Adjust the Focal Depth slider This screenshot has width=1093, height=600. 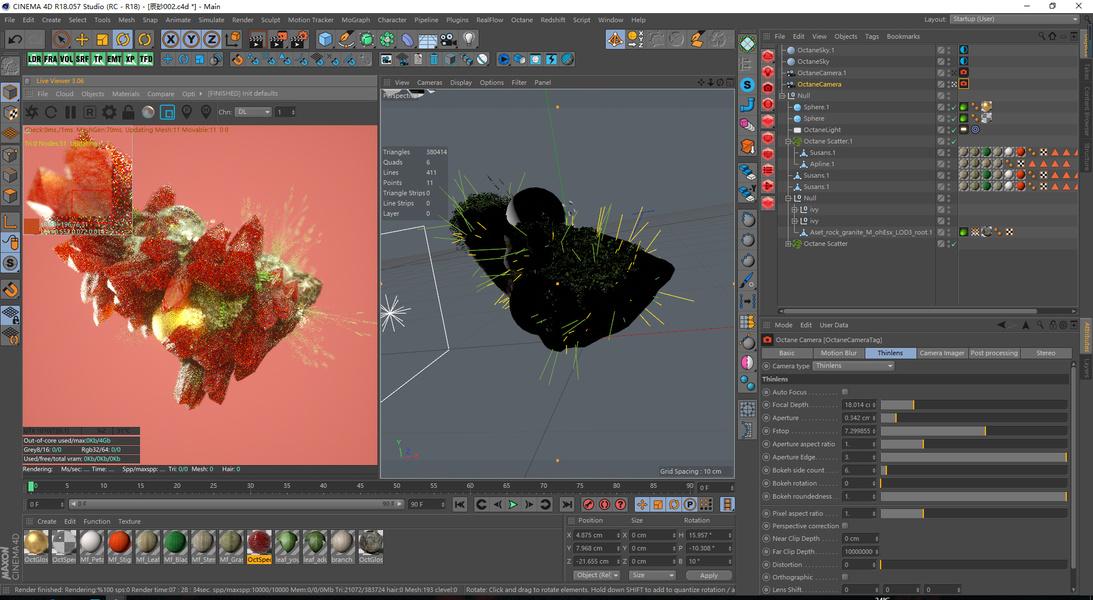[x=974, y=405]
